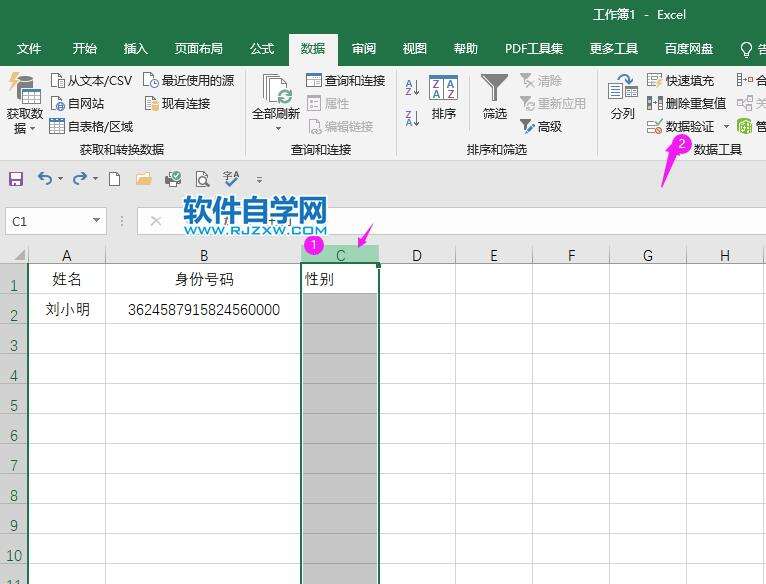Click the quick print icon
This screenshot has width=766, height=584.
click(172, 179)
